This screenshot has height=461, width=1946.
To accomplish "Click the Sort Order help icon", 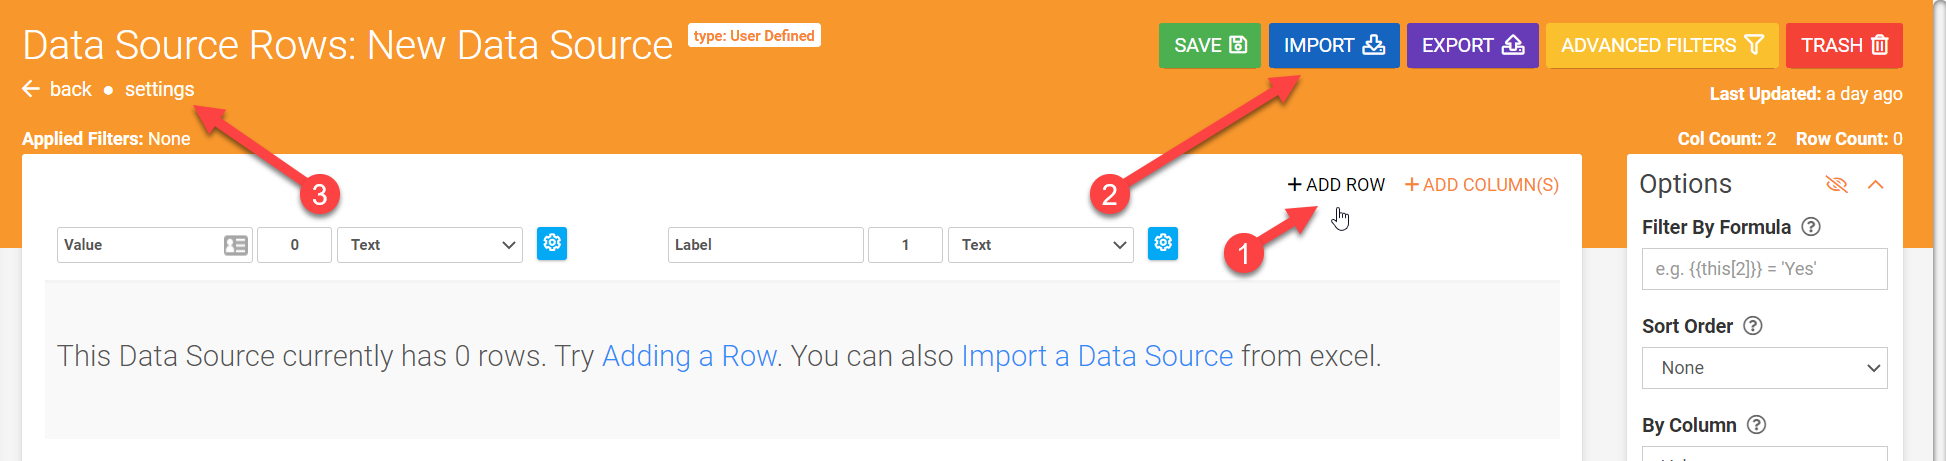I will coord(1753,326).
